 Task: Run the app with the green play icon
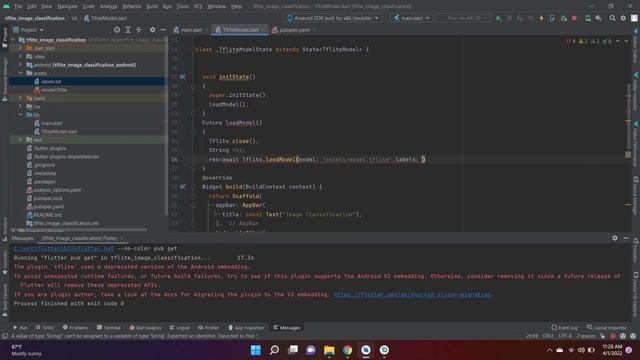[498, 18]
